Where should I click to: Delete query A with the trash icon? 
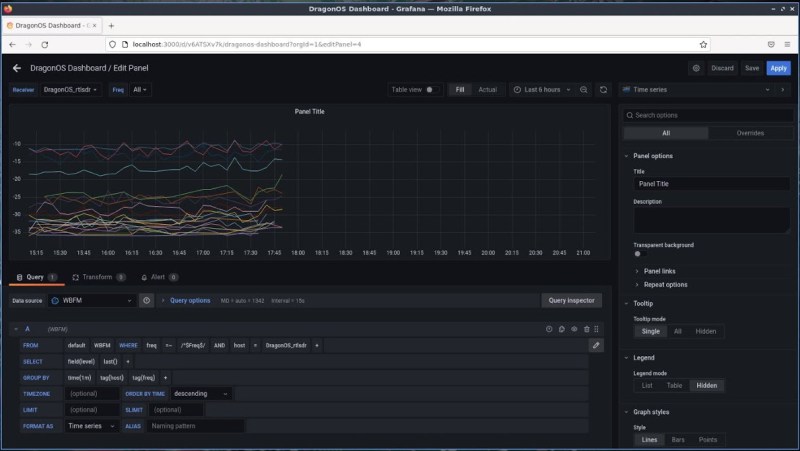pos(586,328)
